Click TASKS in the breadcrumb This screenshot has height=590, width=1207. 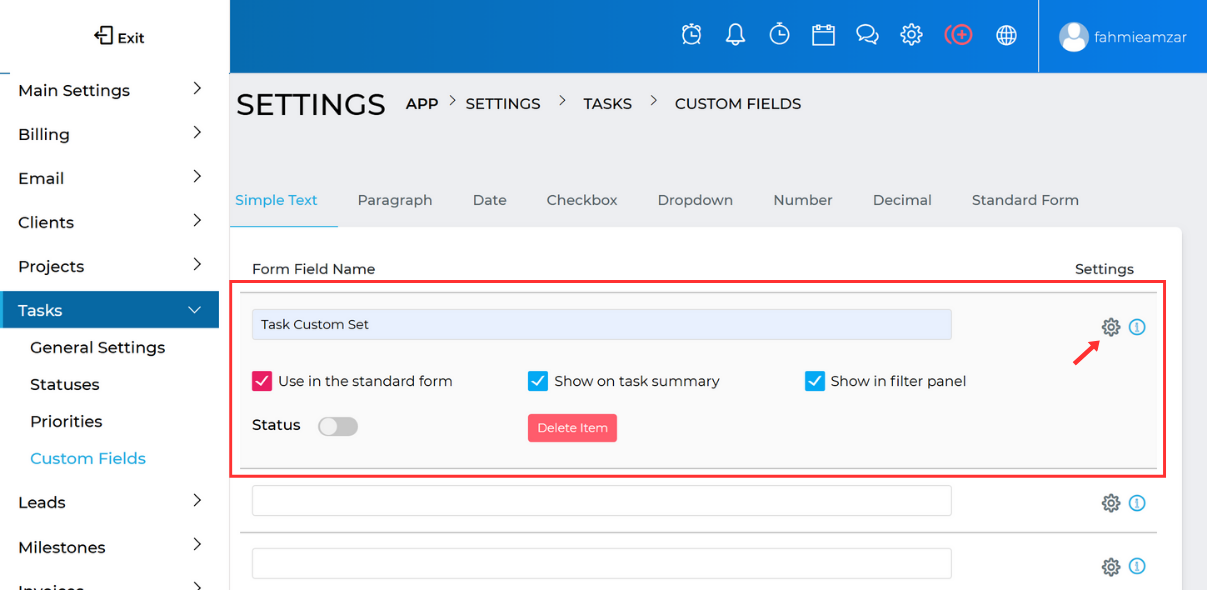[608, 103]
